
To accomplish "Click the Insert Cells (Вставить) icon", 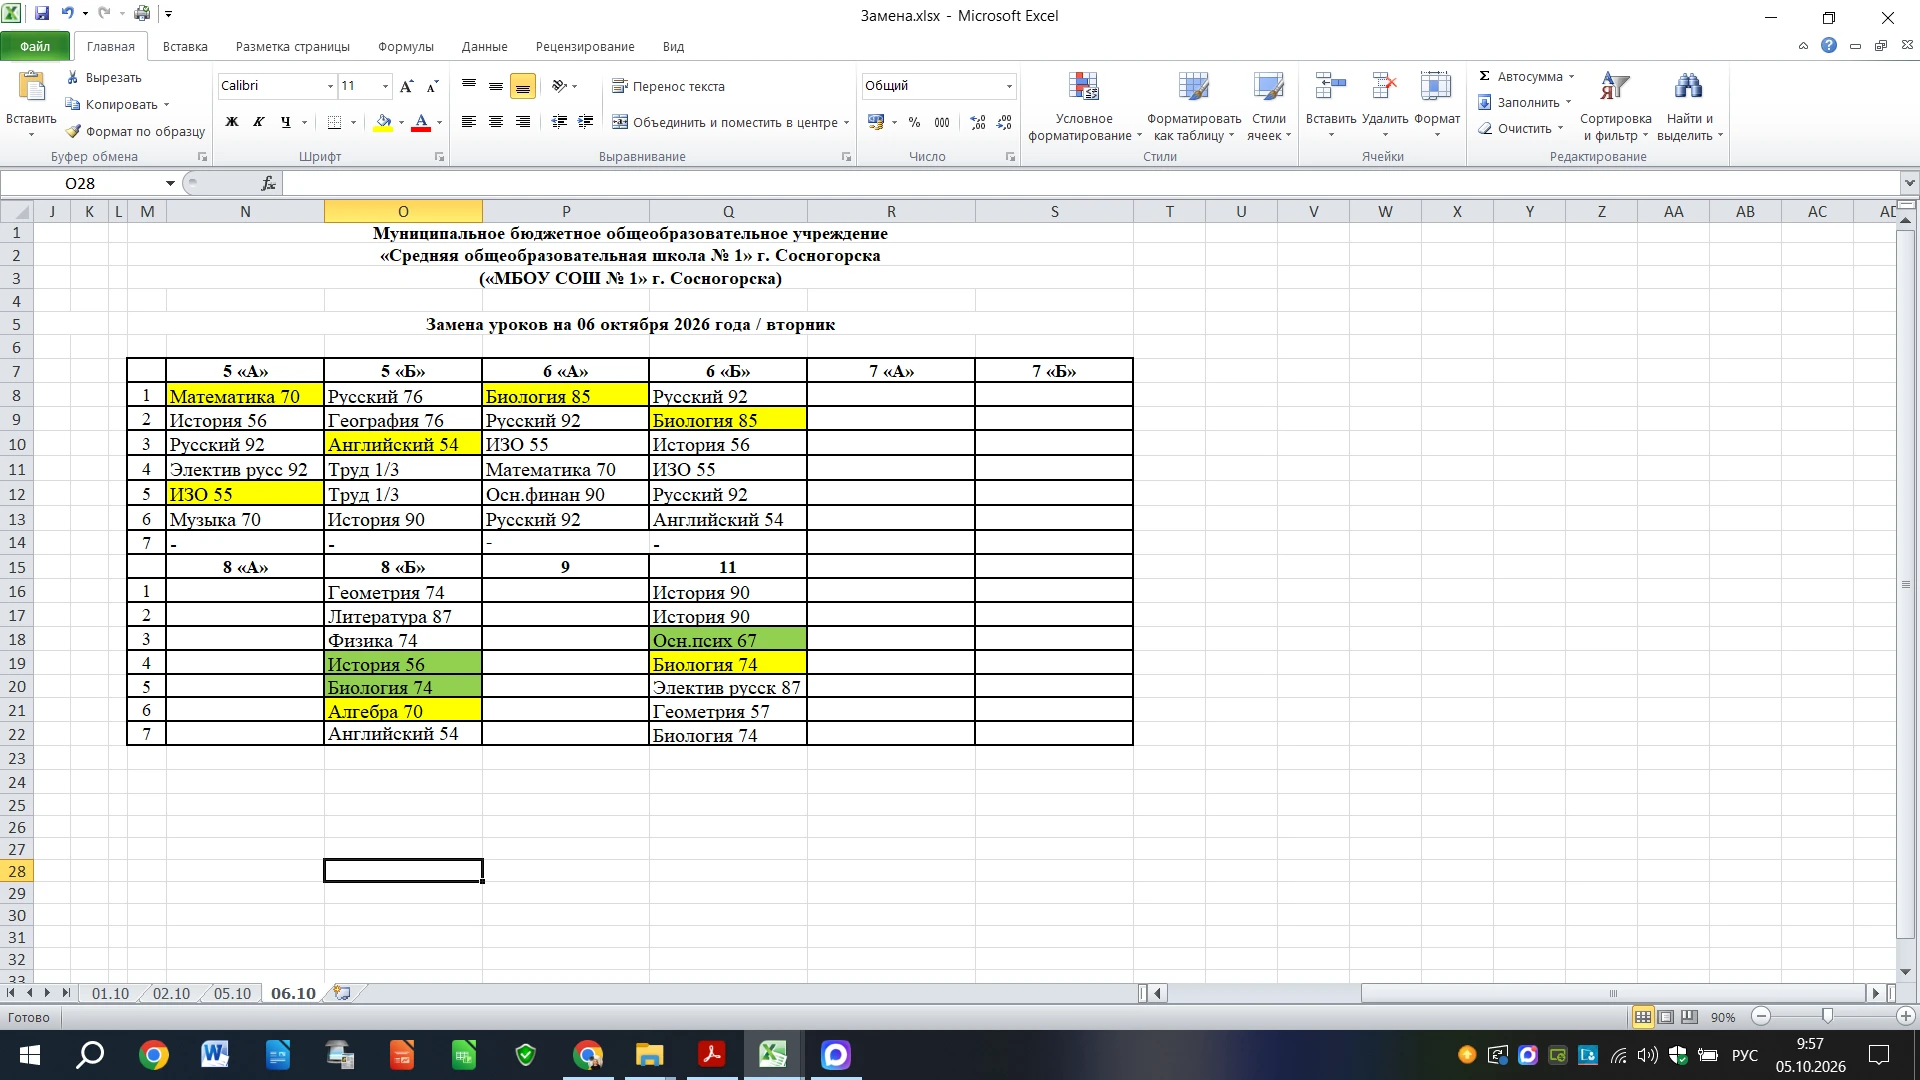I will [1330, 87].
